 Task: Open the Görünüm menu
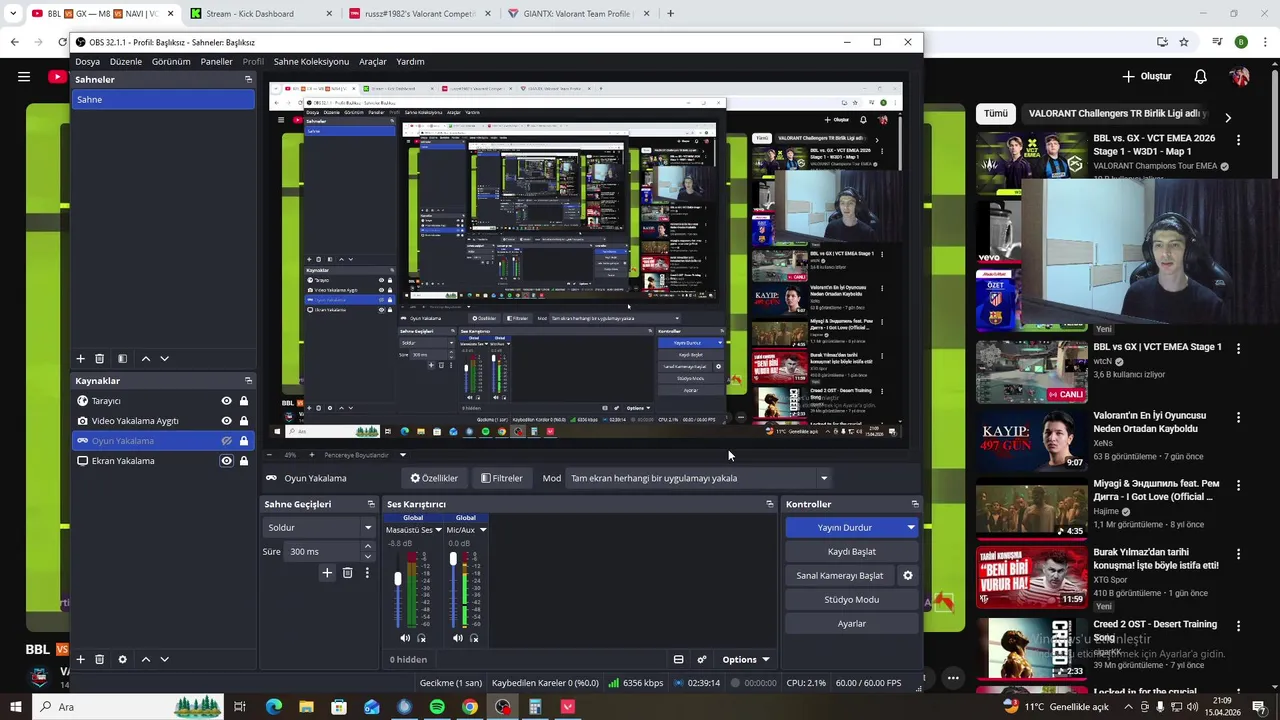coord(171,62)
